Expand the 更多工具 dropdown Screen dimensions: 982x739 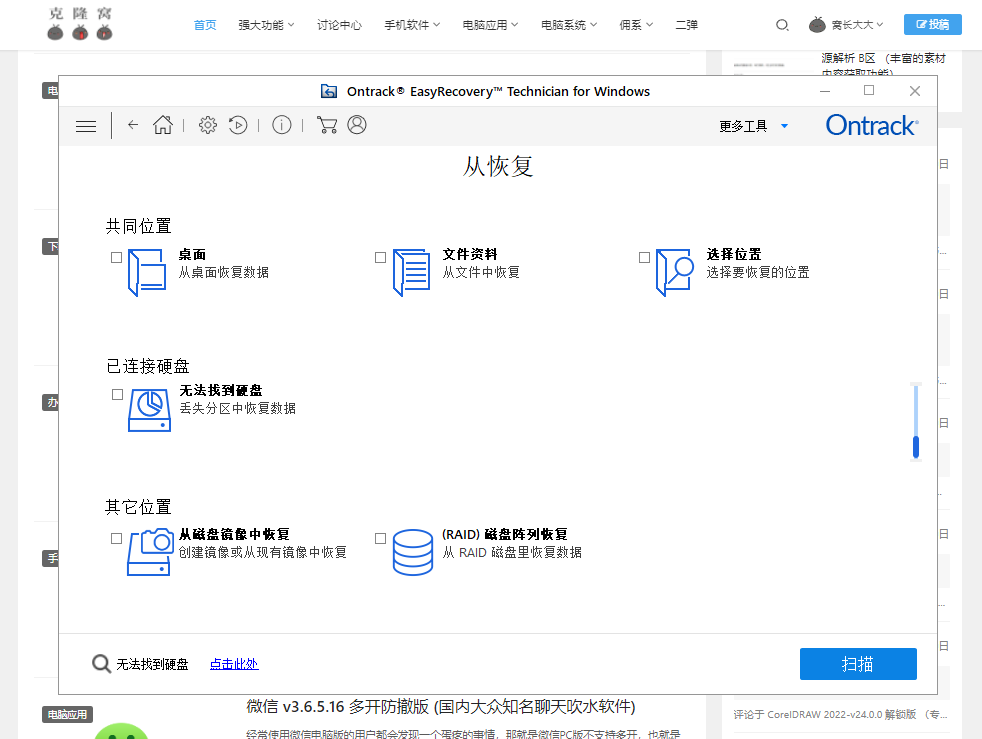(753, 126)
